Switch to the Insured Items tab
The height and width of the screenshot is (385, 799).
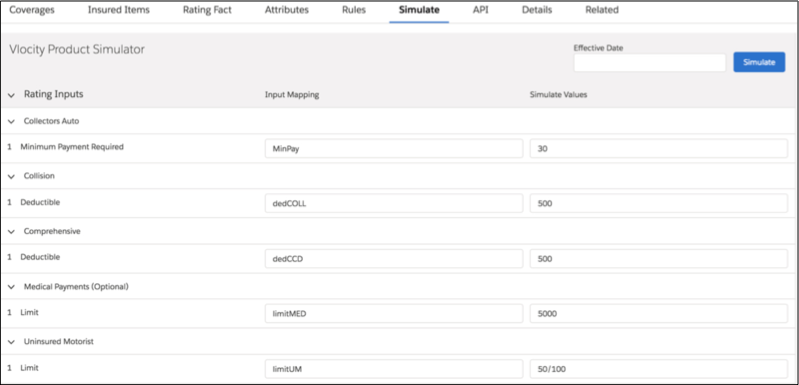[x=119, y=10]
